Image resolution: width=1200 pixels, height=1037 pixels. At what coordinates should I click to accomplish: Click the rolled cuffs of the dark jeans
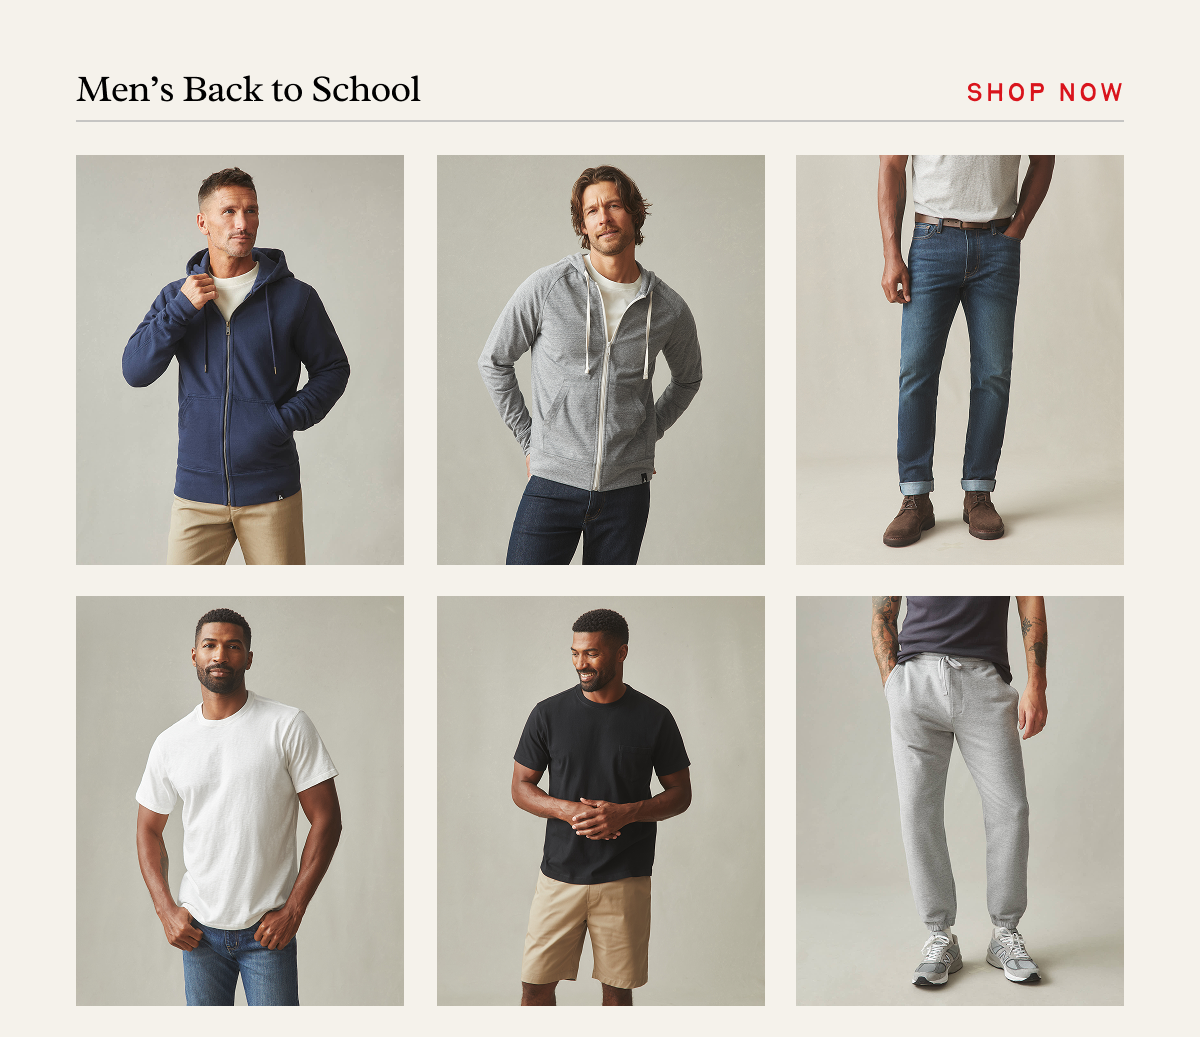click(947, 486)
